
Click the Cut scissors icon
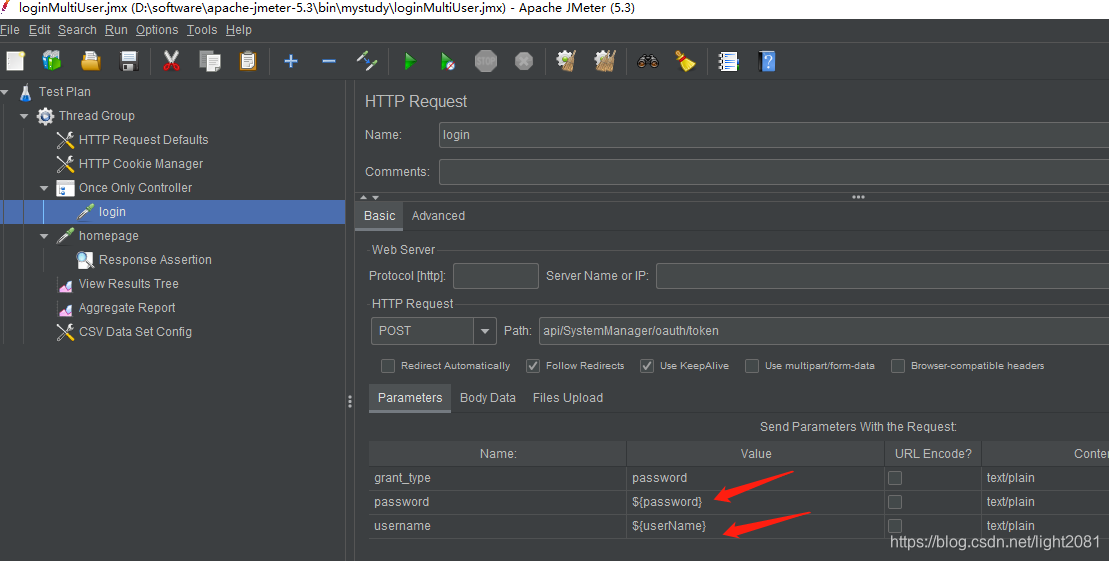[171, 61]
